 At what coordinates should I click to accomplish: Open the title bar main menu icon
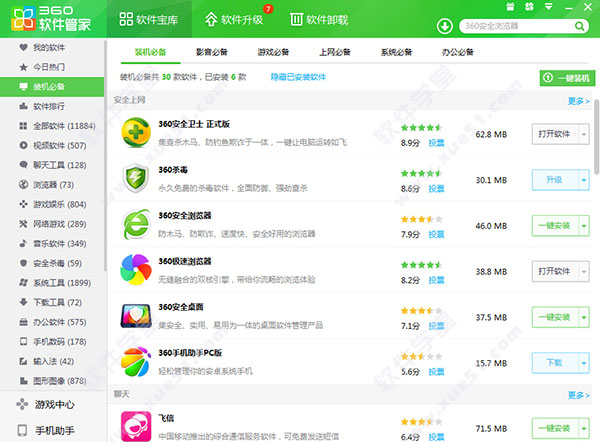(x=548, y=7)
